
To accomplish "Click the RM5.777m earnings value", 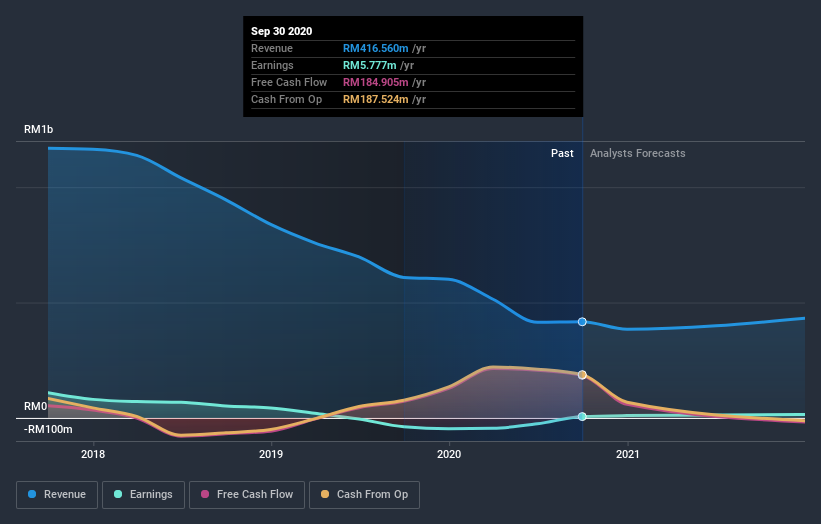I will click(x=370, y=65).
